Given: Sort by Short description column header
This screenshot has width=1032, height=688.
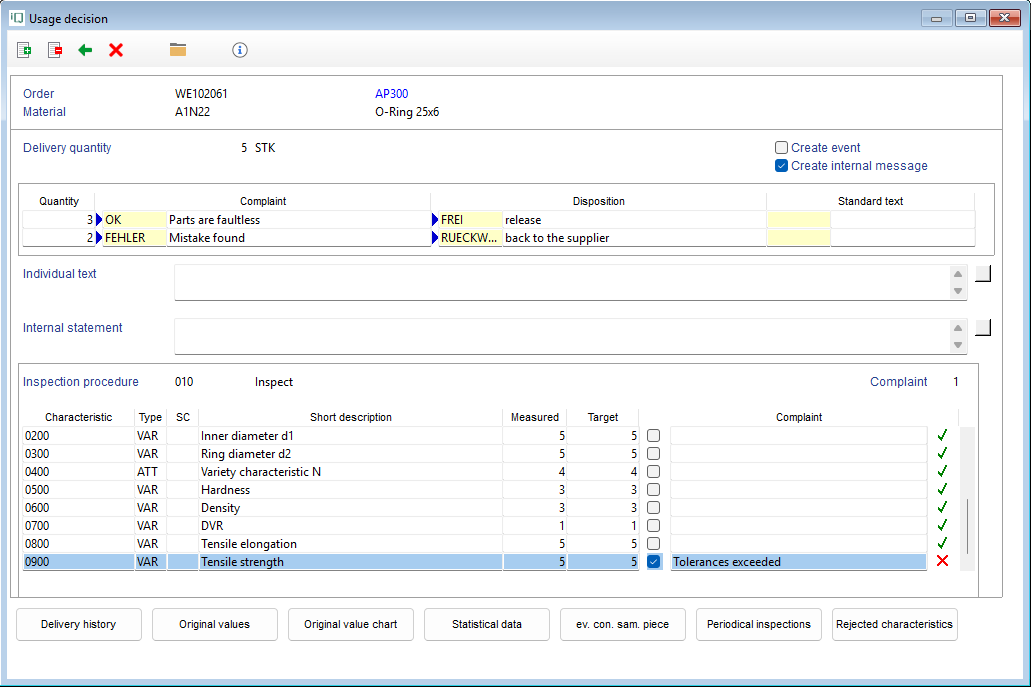Looking at the screenshot, I should [x=350, y=417].
